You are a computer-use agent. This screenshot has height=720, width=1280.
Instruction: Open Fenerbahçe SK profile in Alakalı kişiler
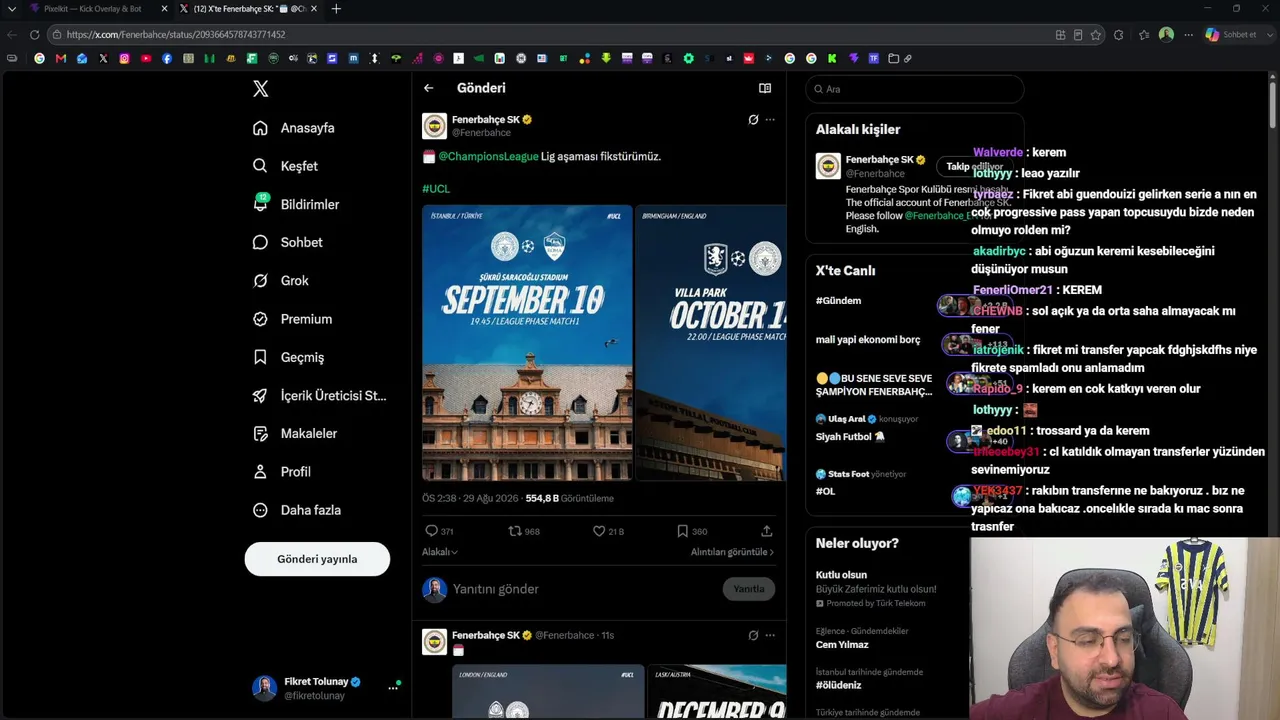[880, 159]
